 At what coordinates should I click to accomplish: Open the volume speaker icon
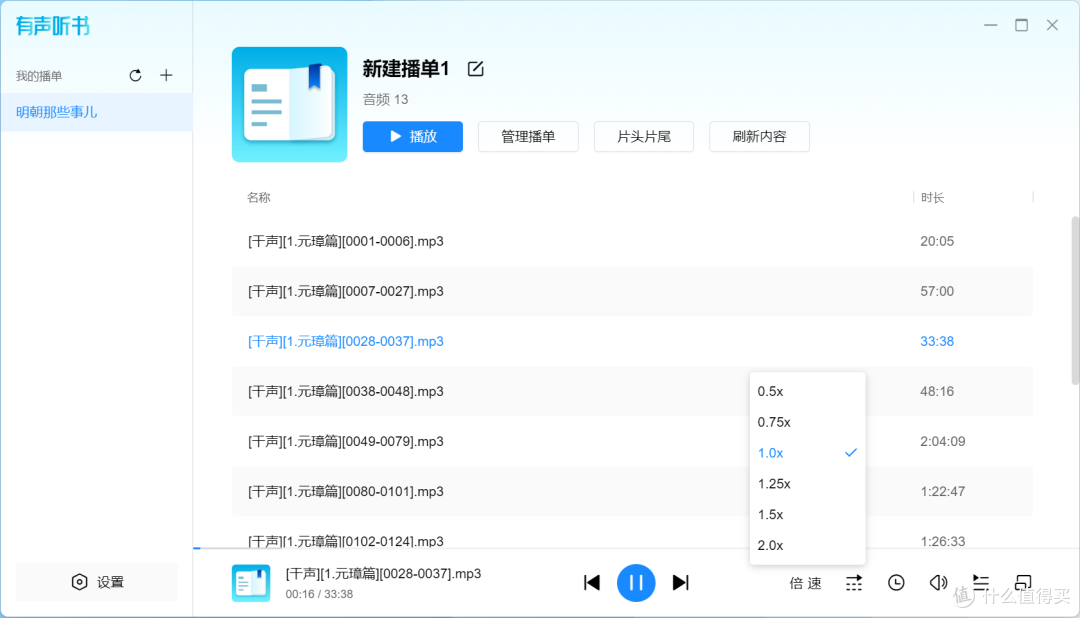point(938,583)
